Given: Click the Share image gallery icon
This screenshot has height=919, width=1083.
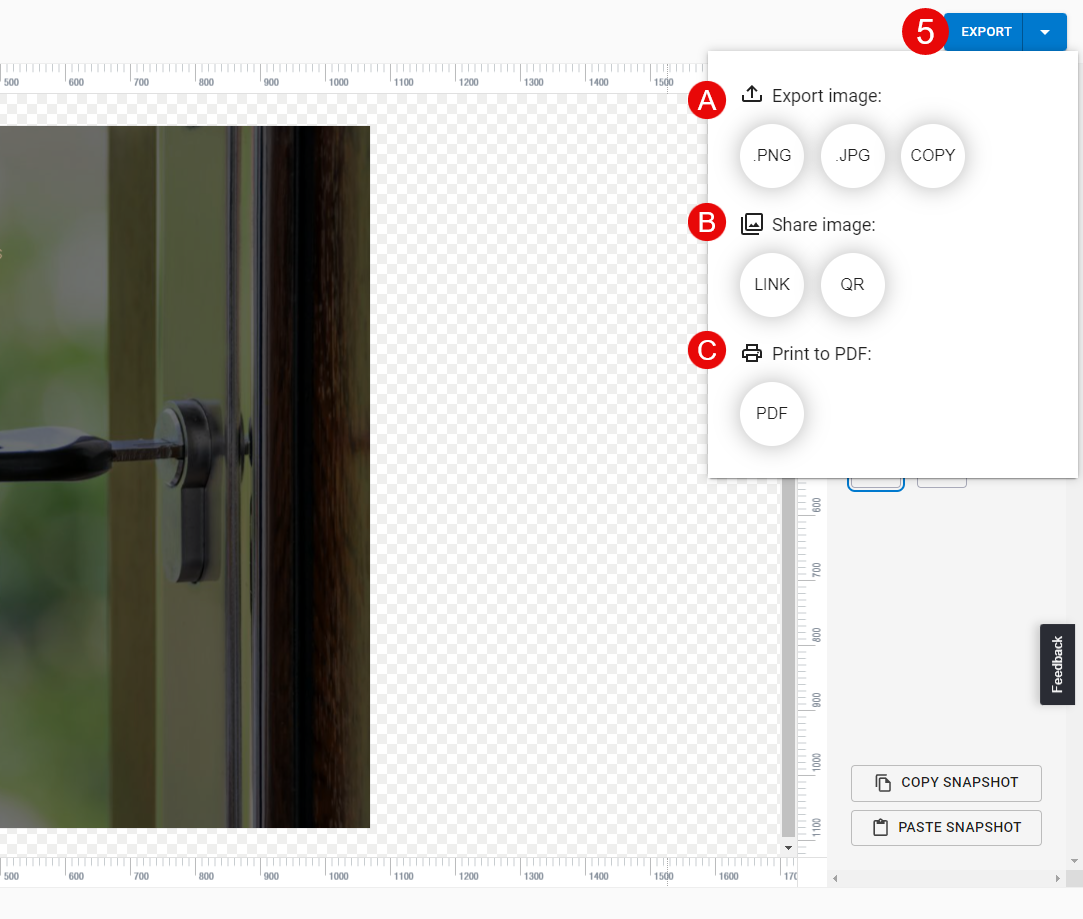Looking at the screenshot, I should (751, 224).
